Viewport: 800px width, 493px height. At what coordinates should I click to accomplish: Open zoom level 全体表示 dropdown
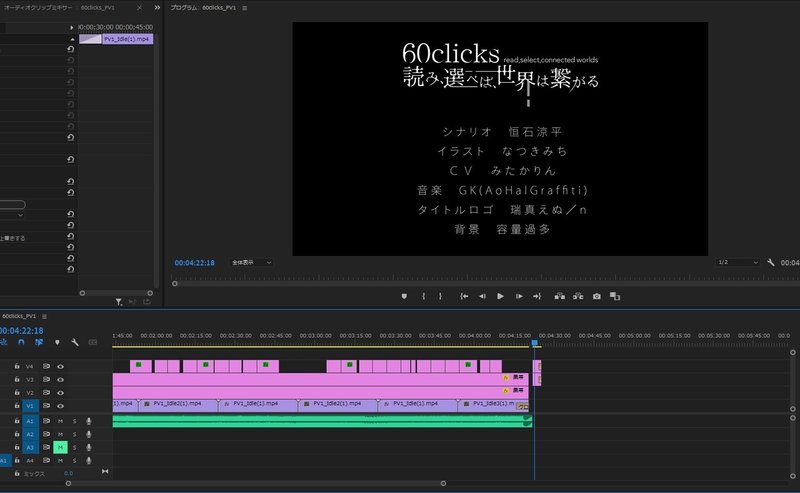[251, 262]
